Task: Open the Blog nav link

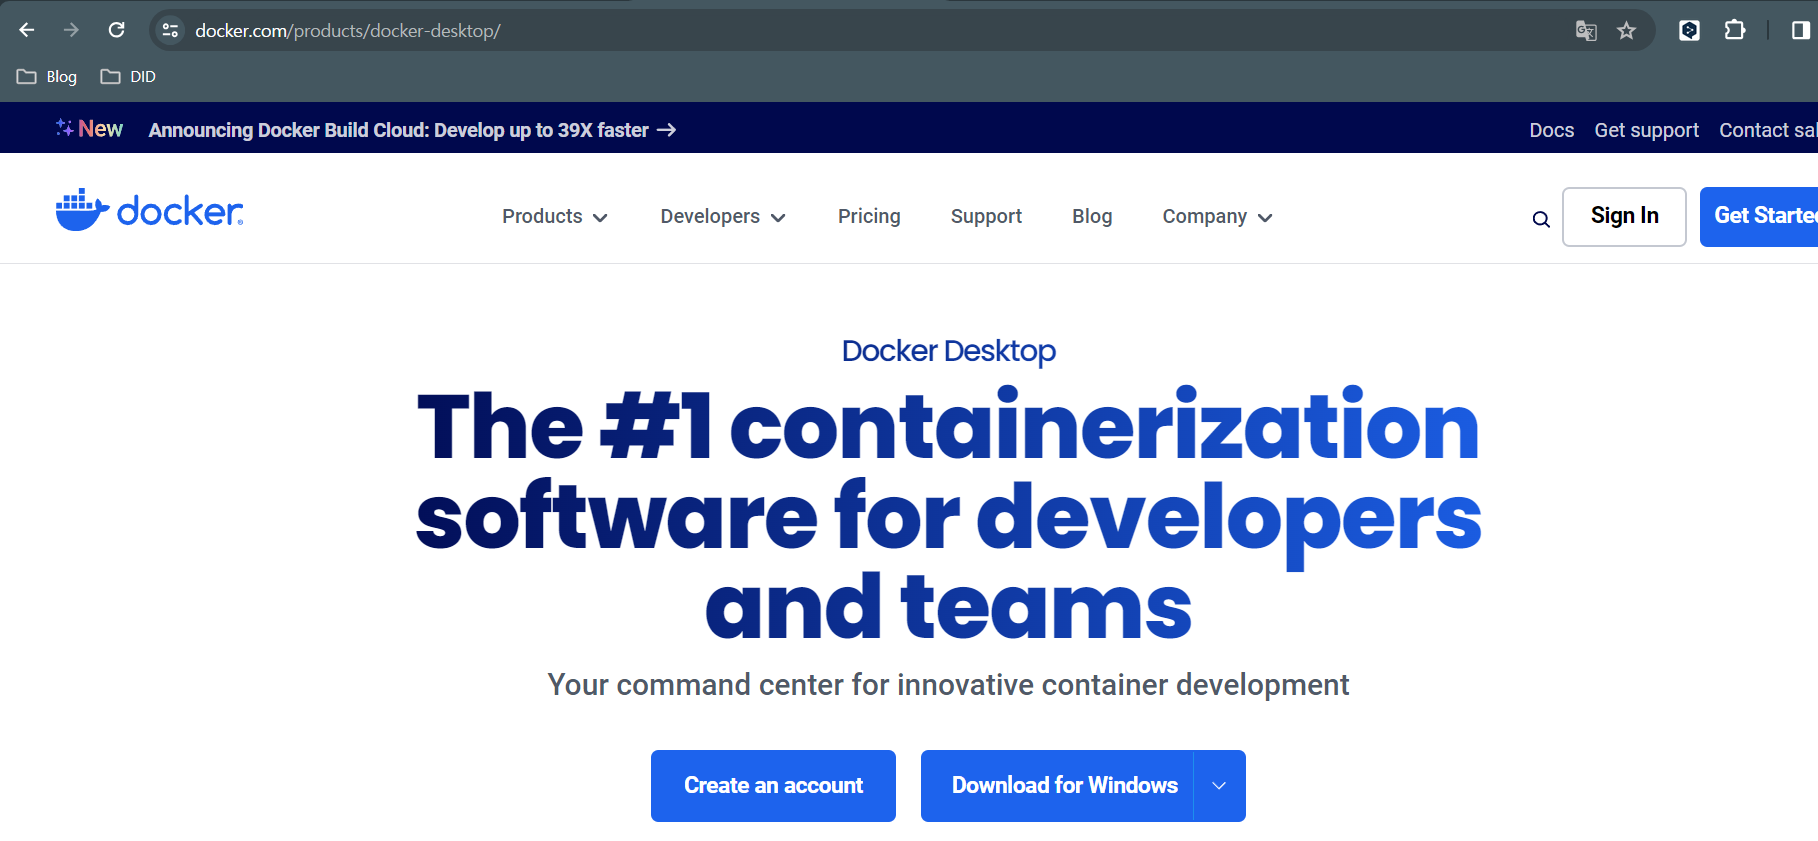Action: coord(1092,217)
